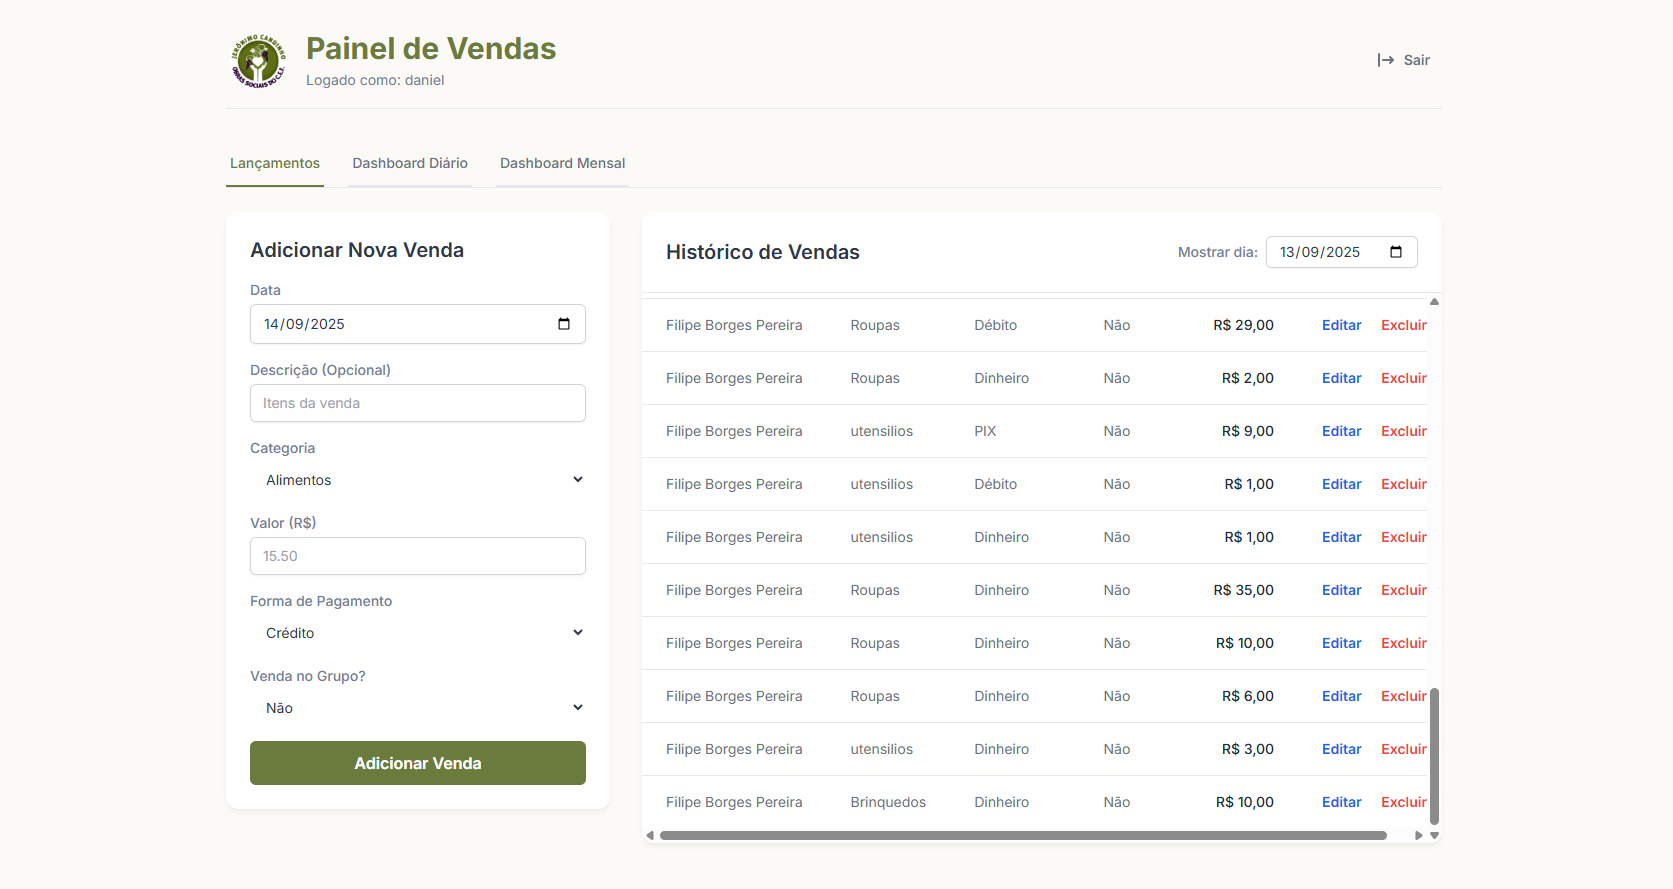The image size is (1673, 889).
Task: Delete the Débito R$ 1,00 utensilios sale
Action: [x=1404, y=484]
